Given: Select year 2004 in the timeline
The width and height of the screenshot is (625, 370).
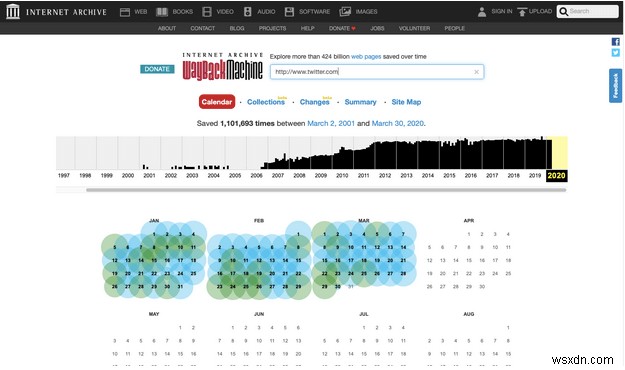Looking at the screenshot, I should pyautogui.click(x=214, y=175).
